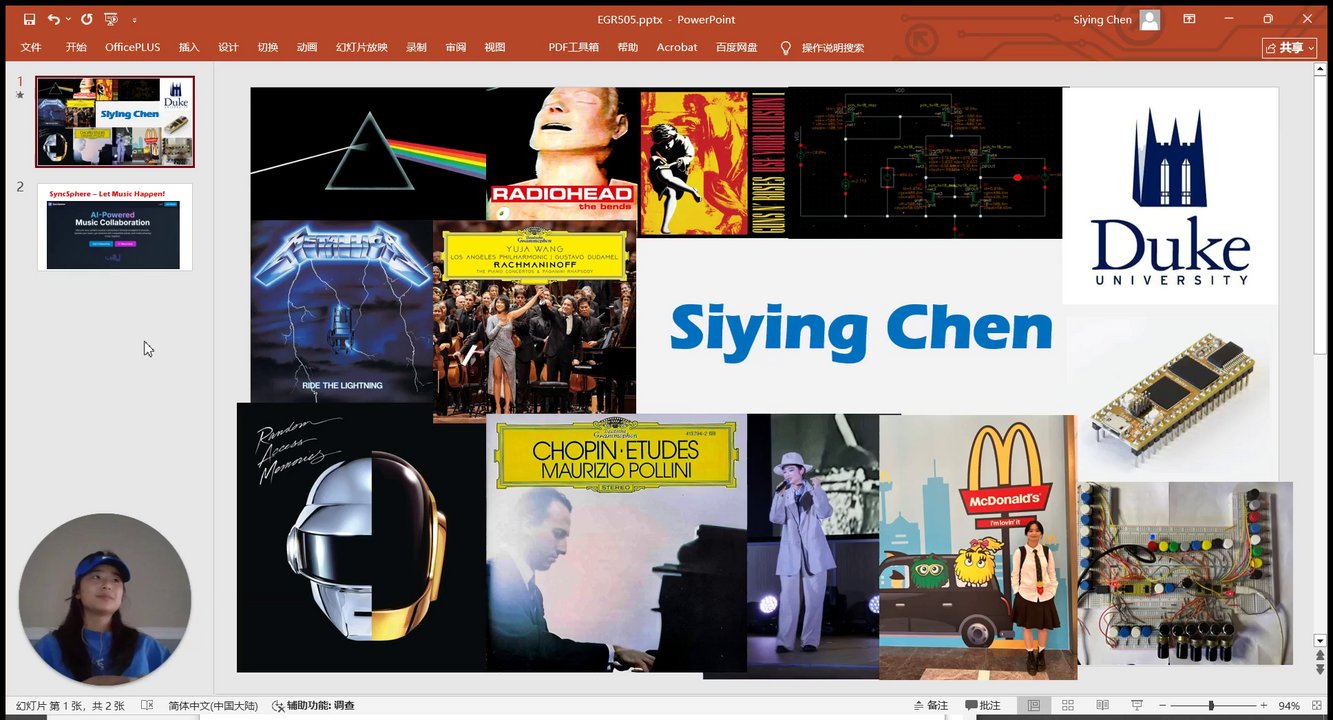Click the vertical scrollbar down arrow

(1321, 640)
